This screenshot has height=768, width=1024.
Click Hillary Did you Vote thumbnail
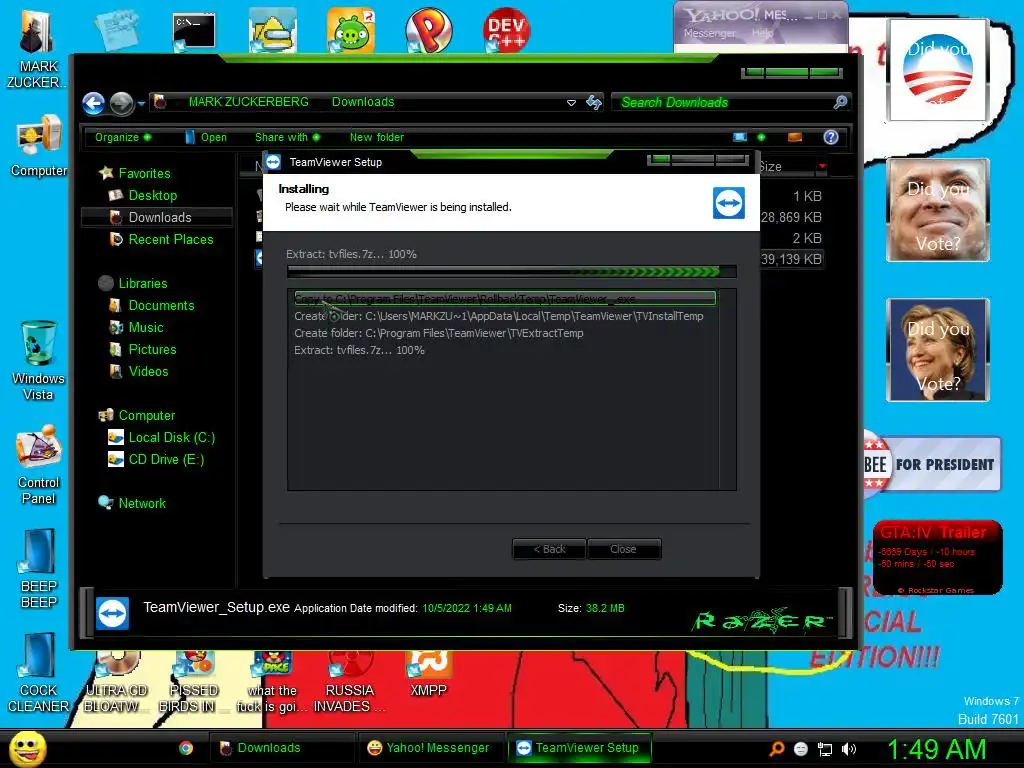click(x=938, y=349)
